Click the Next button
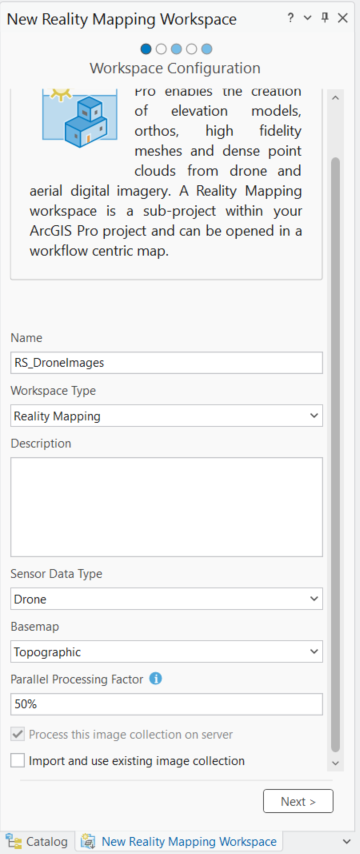This screenshot has width=360, height=854. tap(298, 801)
